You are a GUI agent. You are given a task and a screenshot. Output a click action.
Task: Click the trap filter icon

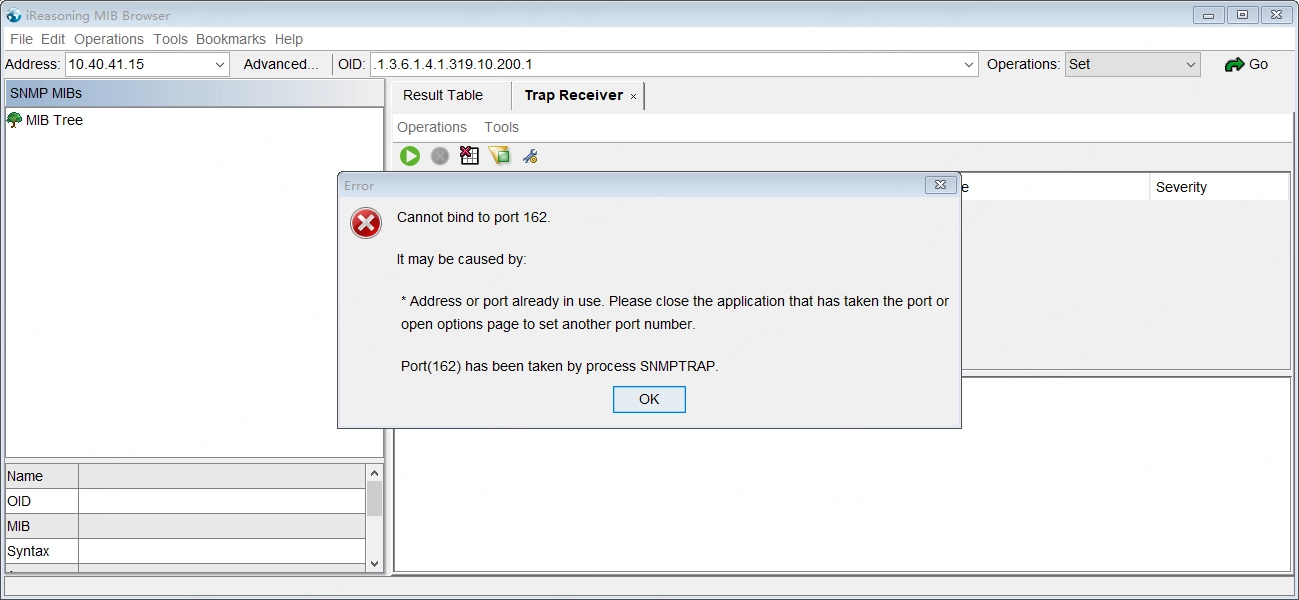[x=499, y=156]
